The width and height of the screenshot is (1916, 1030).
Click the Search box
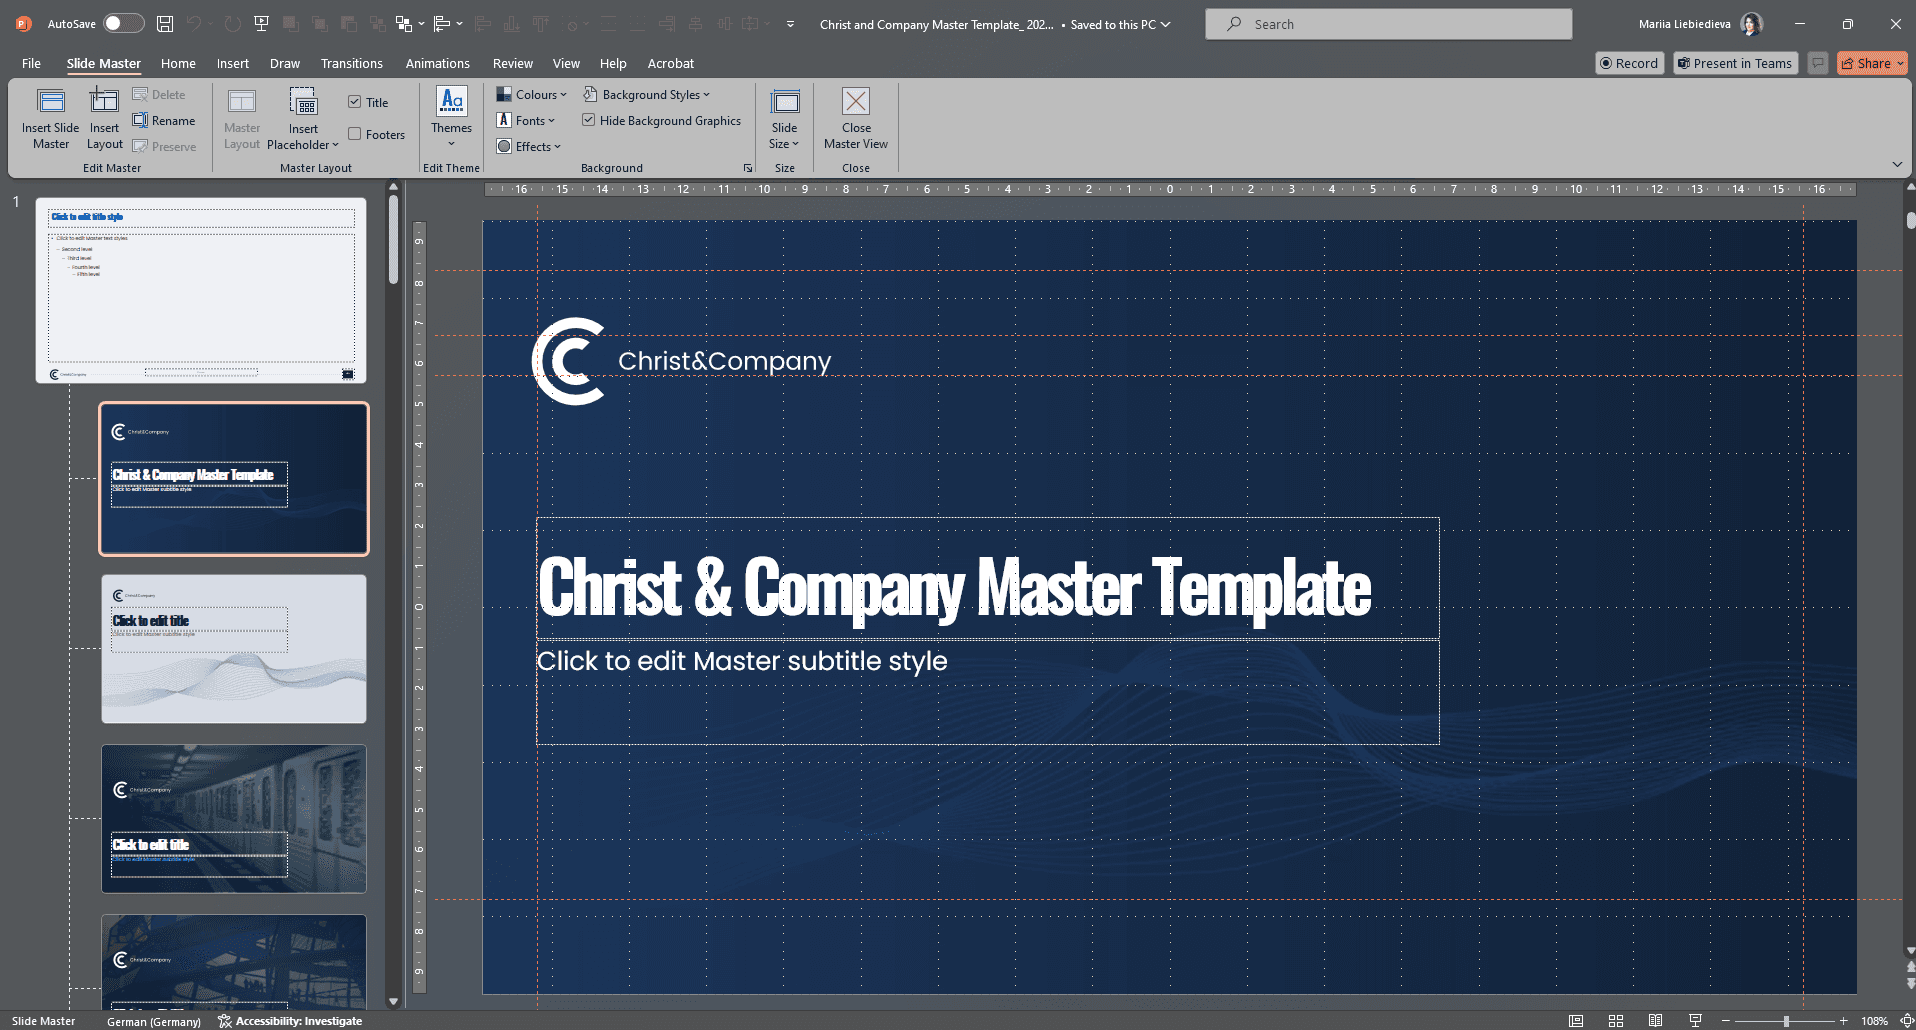tap(1388, 24)
